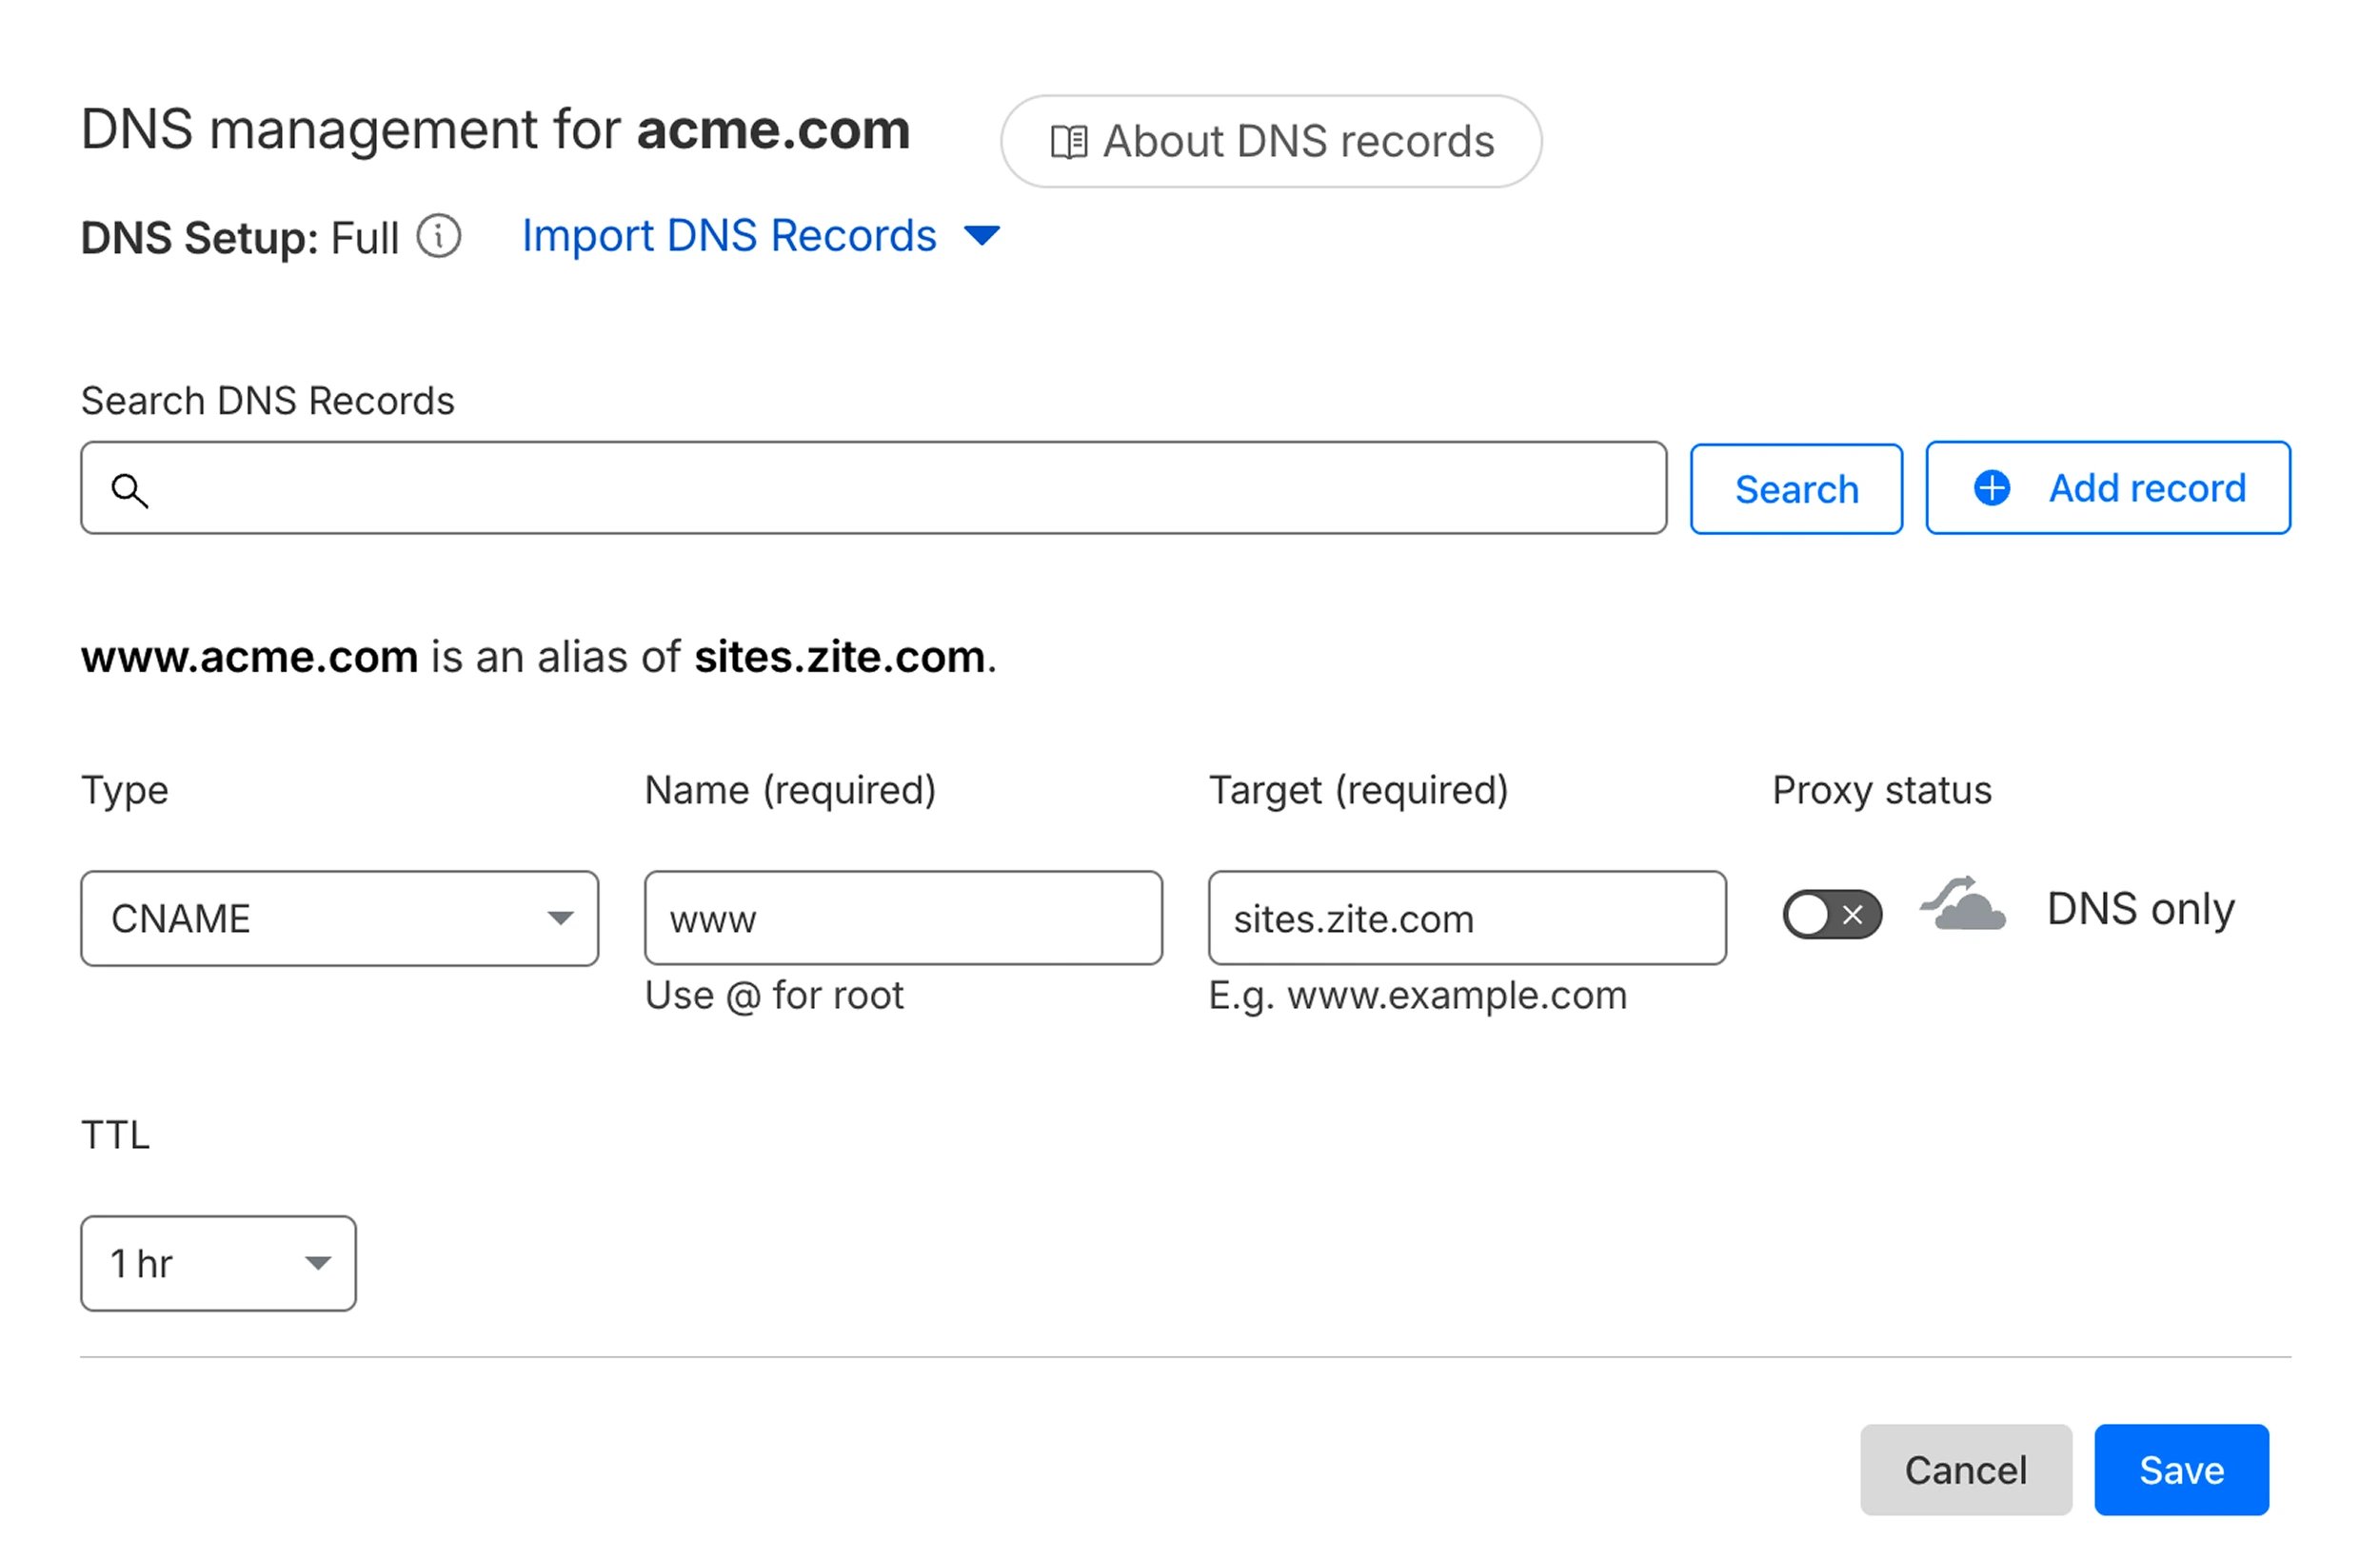Cancel the DNS record edit
Image resolution: width=2380 pixels, height=1560 pixels.
[1966, 1471]
